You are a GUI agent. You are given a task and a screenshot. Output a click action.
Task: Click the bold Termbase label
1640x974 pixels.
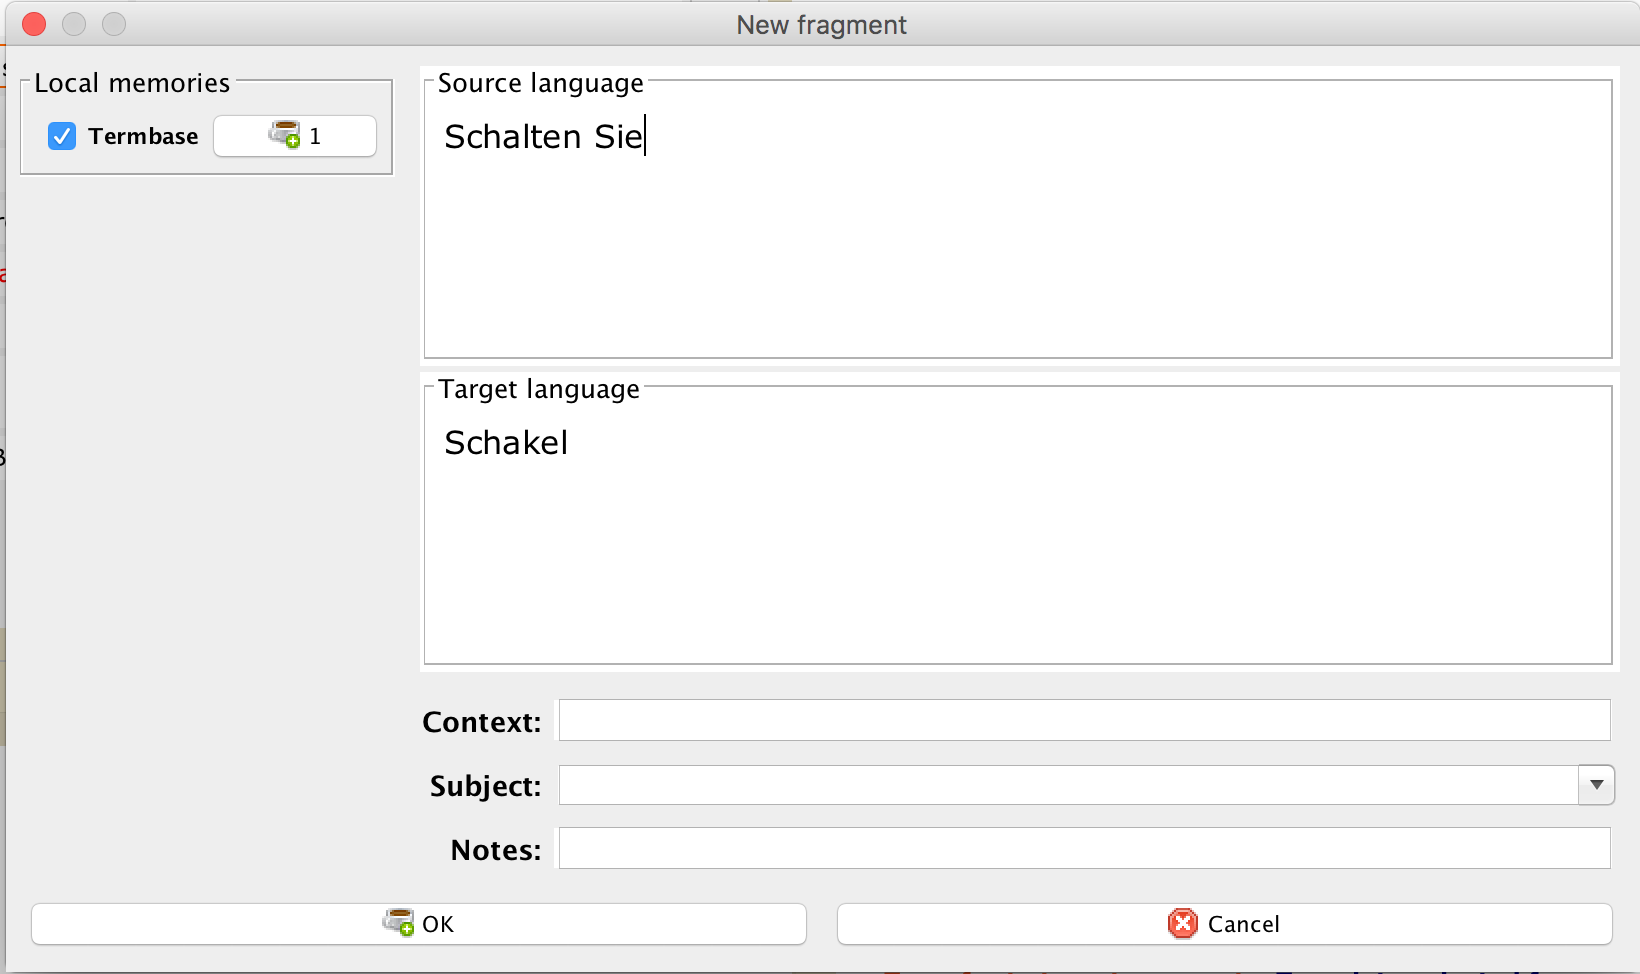143,136
